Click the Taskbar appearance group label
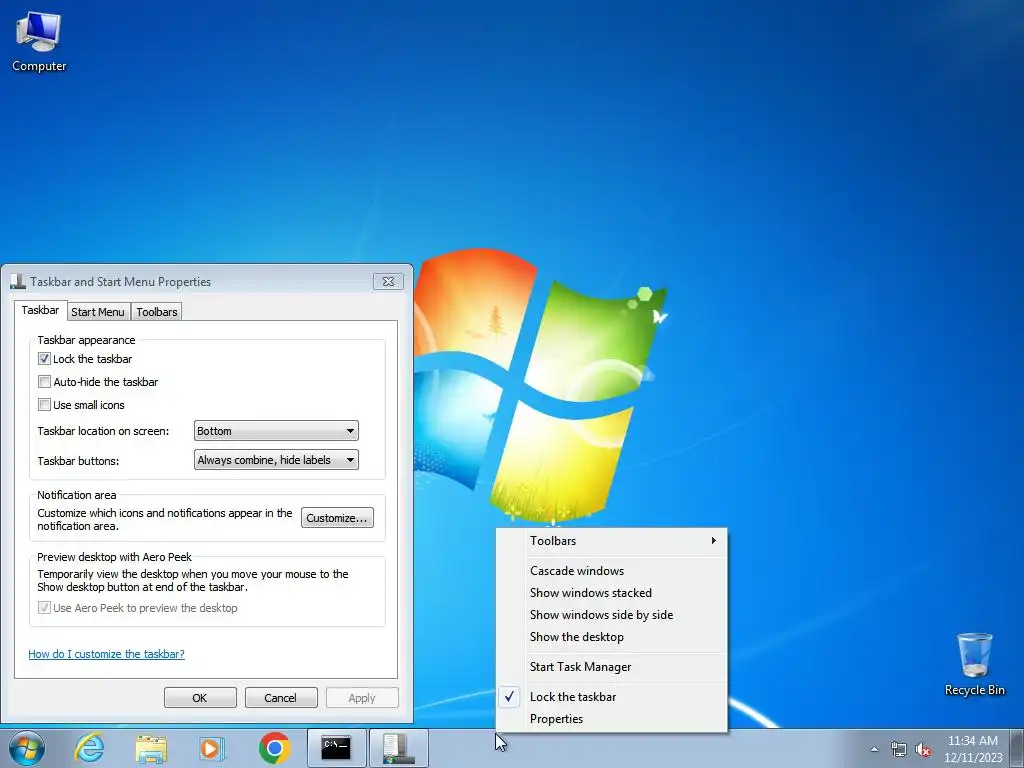 pos(86,340)
